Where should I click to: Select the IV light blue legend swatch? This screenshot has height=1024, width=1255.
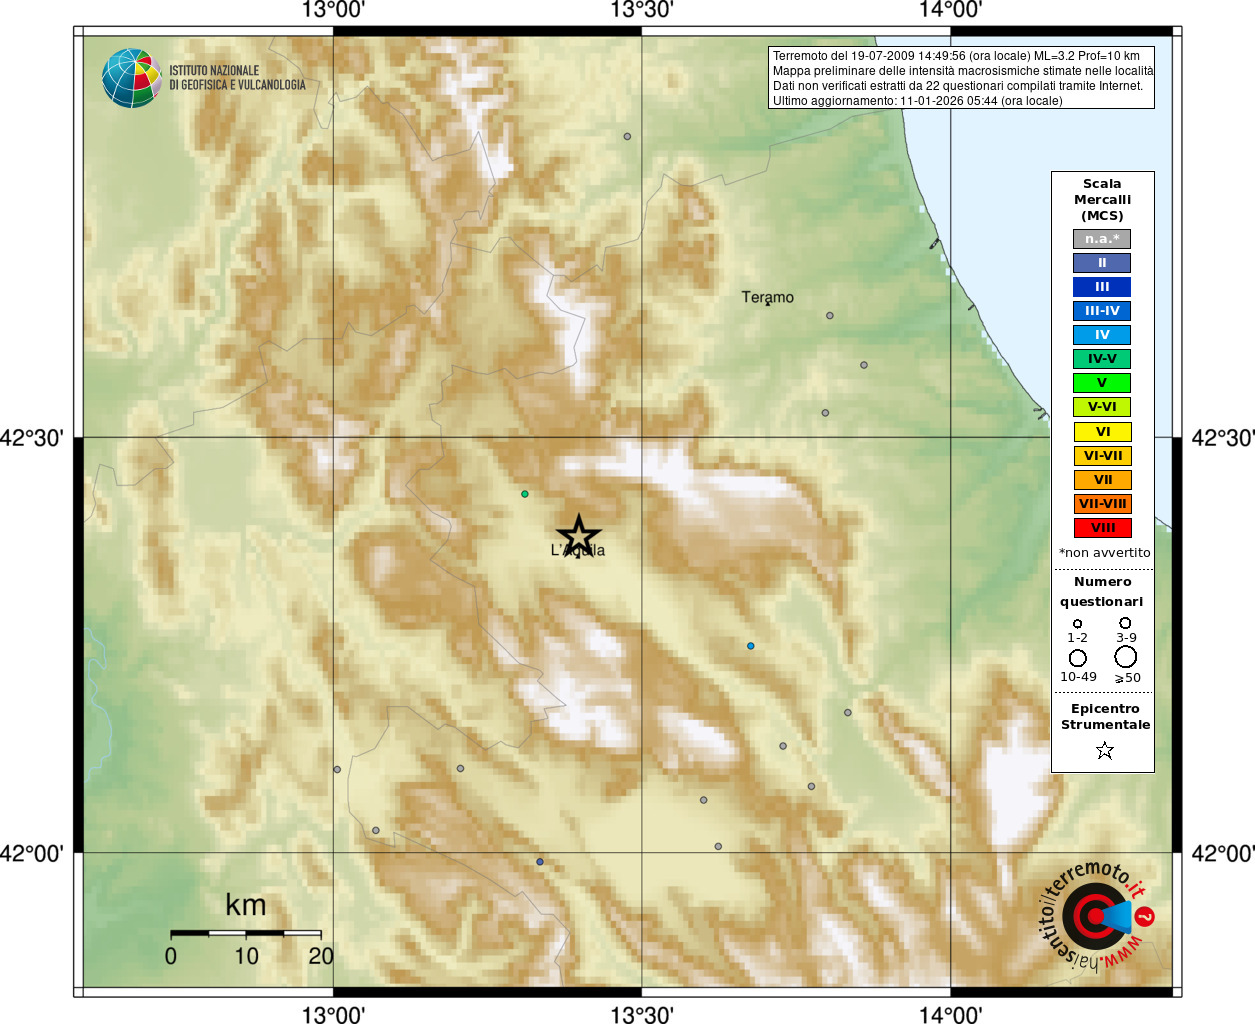pos(1102,335)
